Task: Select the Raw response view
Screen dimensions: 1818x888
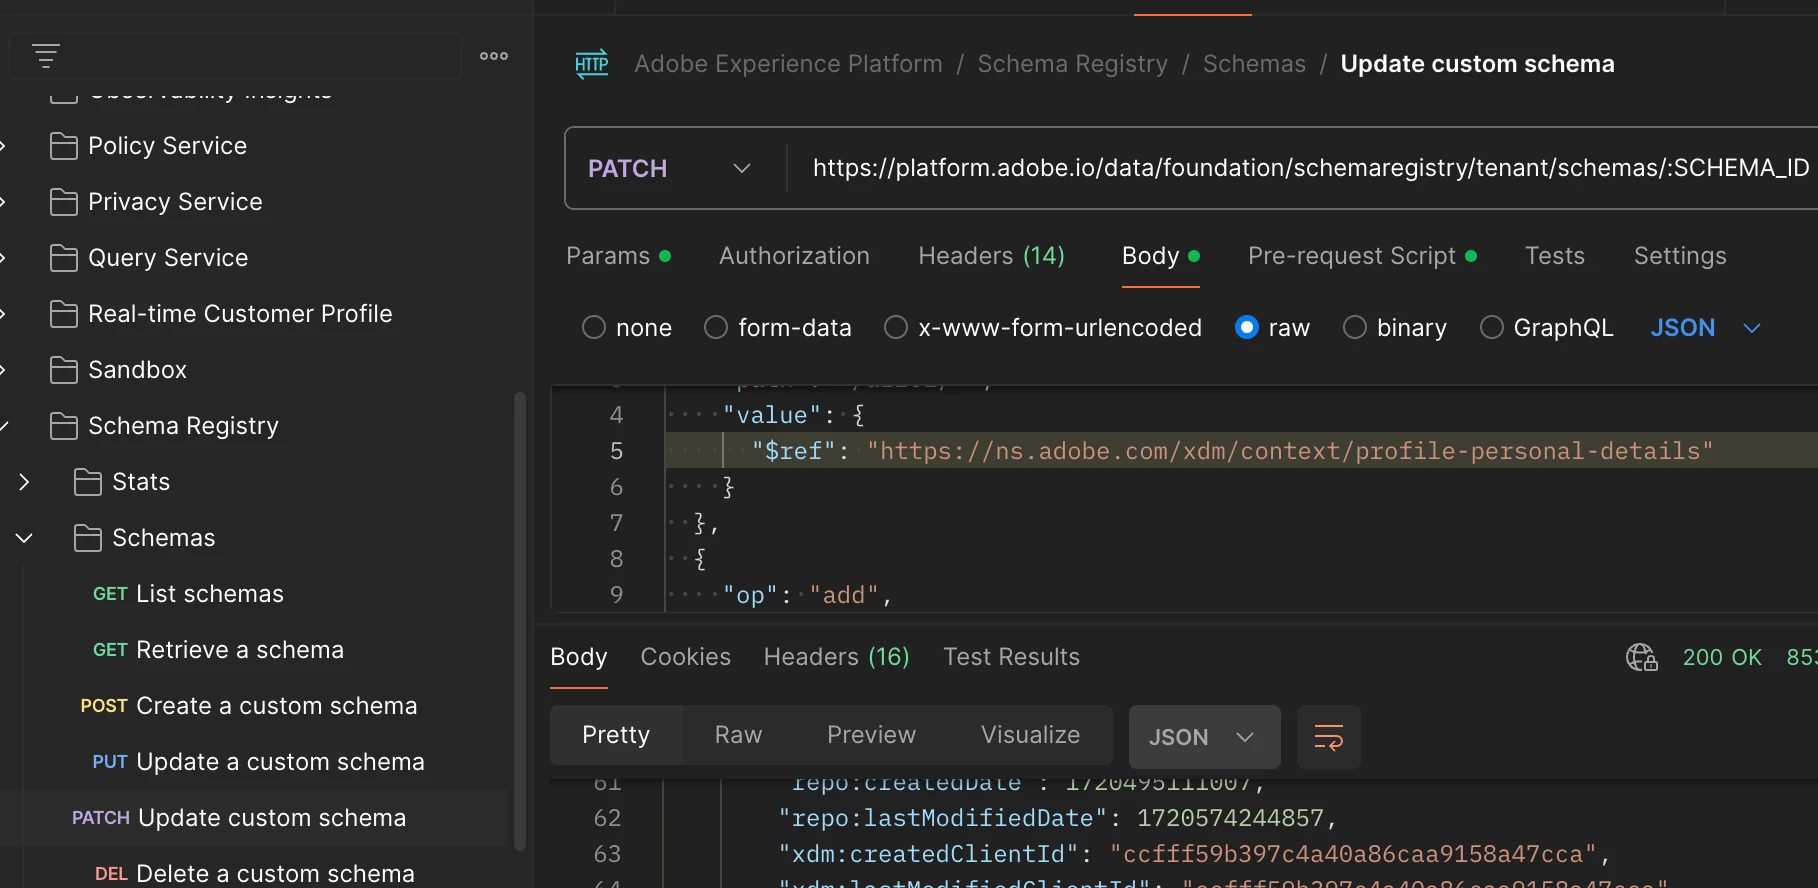Action: 739,735
